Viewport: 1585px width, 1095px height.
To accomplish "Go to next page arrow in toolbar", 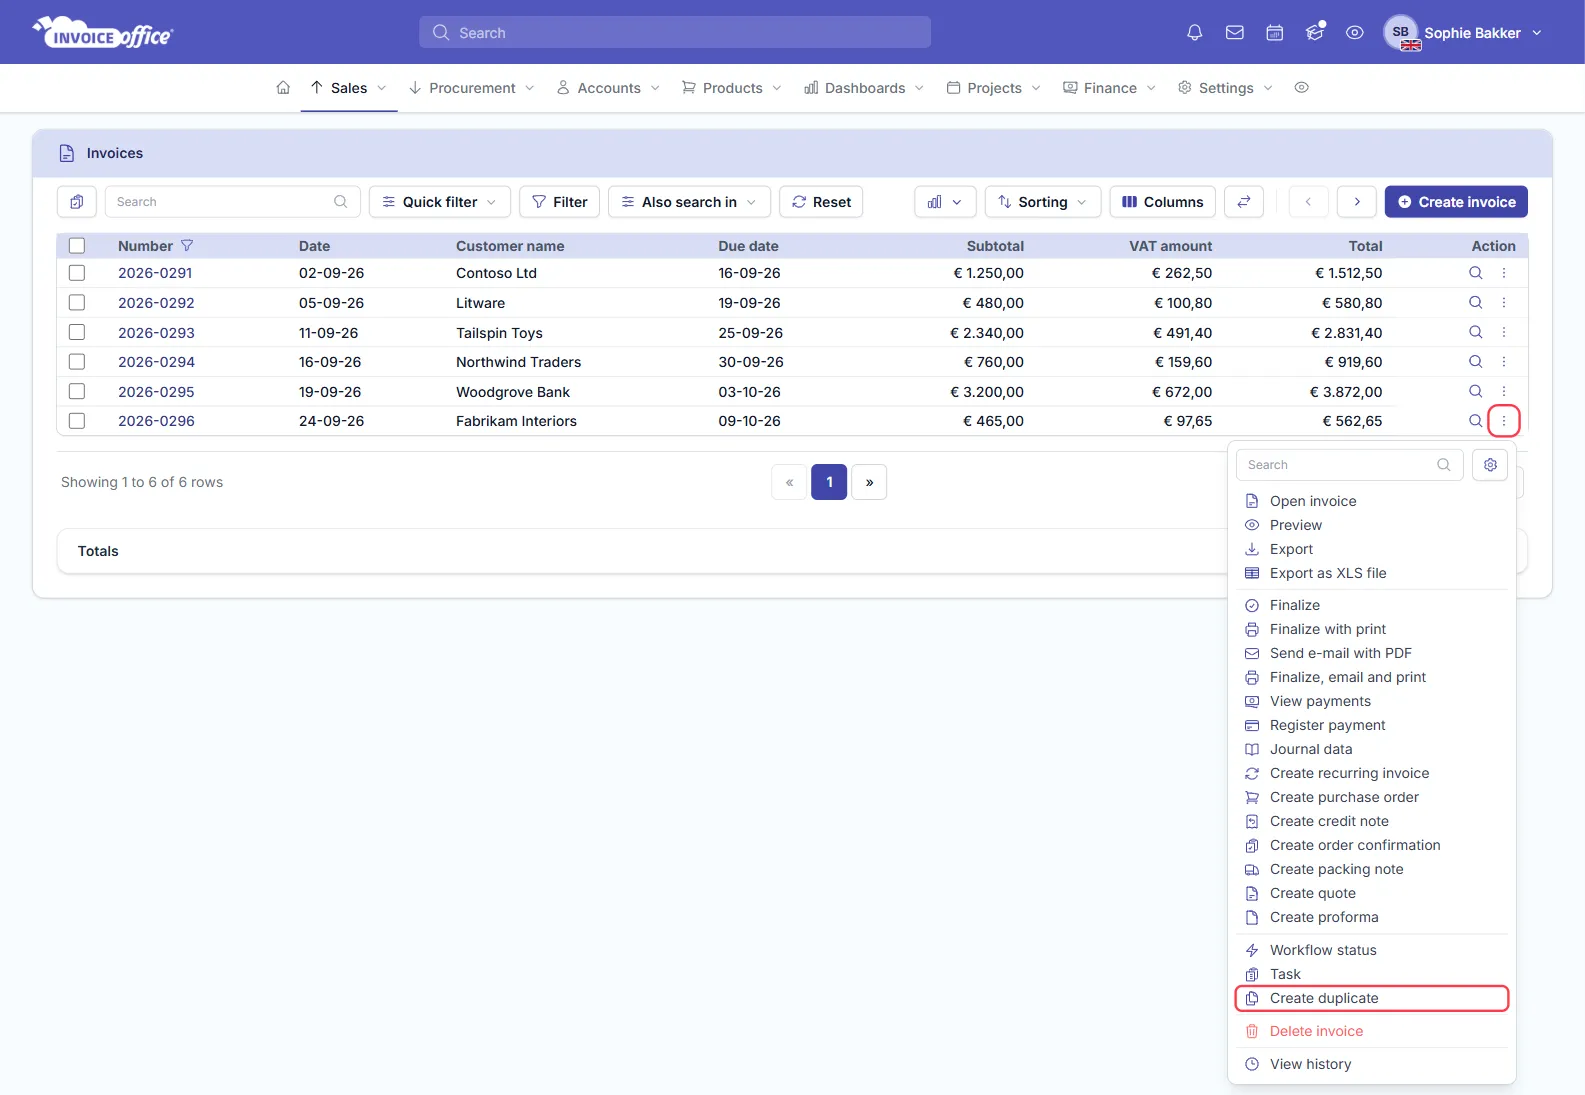I will pos(1357,202).
